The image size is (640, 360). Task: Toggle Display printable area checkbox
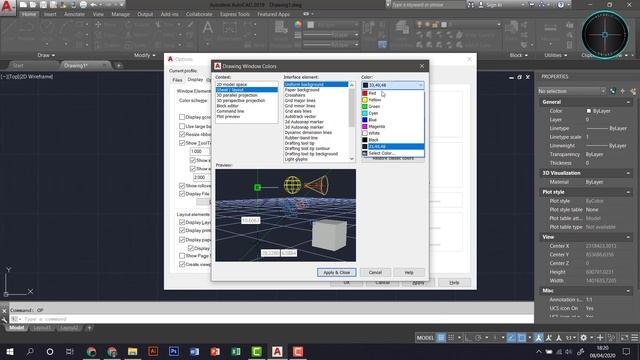tap(182, 230)
